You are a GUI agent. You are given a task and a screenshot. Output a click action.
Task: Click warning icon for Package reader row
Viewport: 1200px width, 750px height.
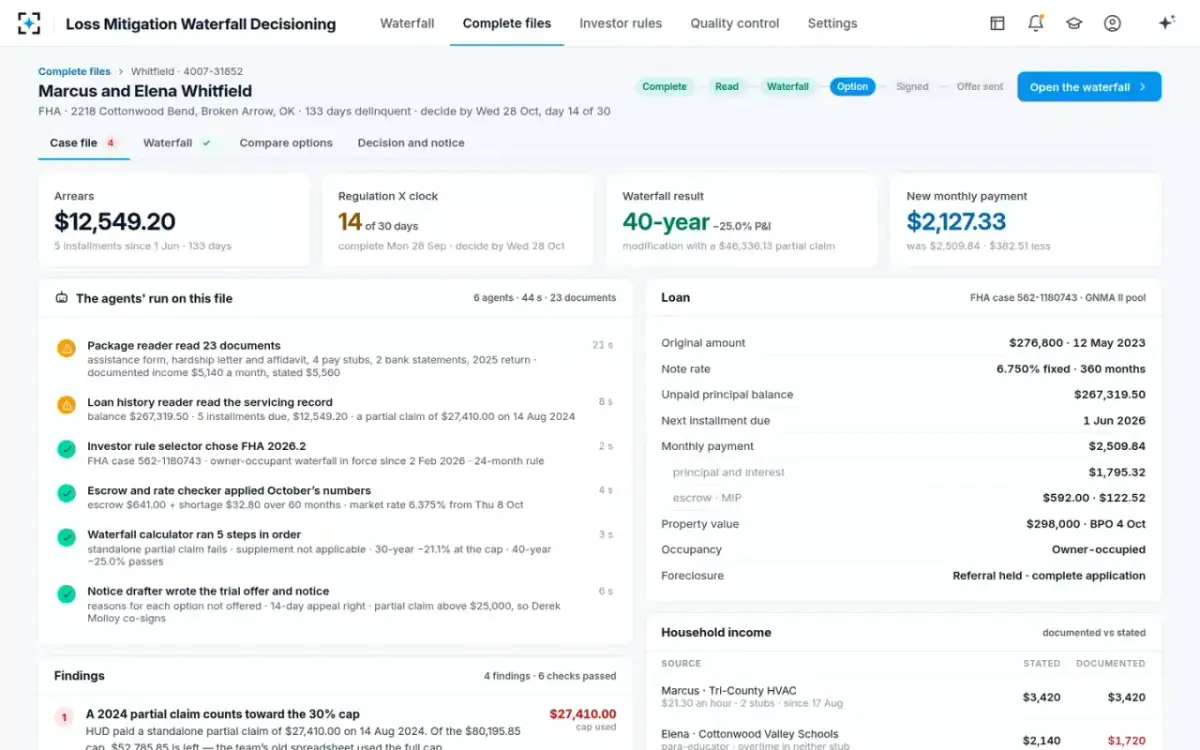(x=66, y=348)
